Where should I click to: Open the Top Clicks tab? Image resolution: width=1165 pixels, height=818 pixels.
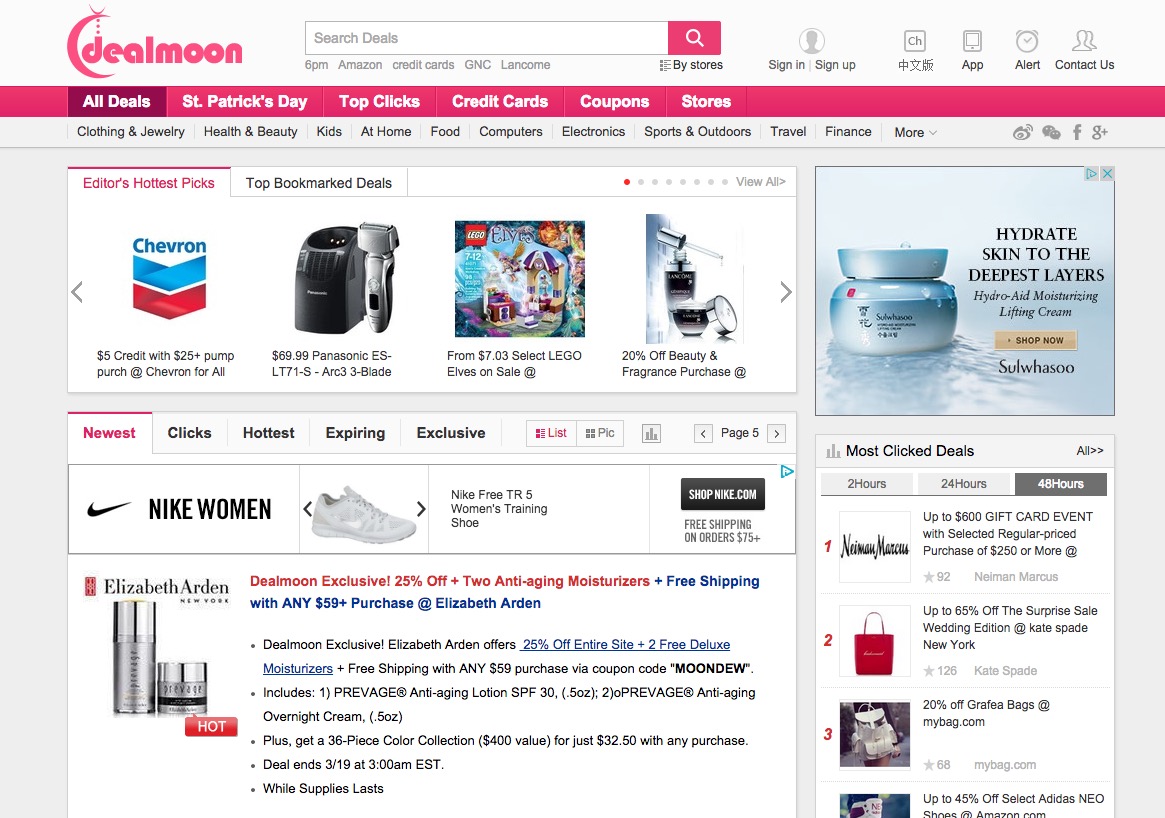[x=379, y=102]
